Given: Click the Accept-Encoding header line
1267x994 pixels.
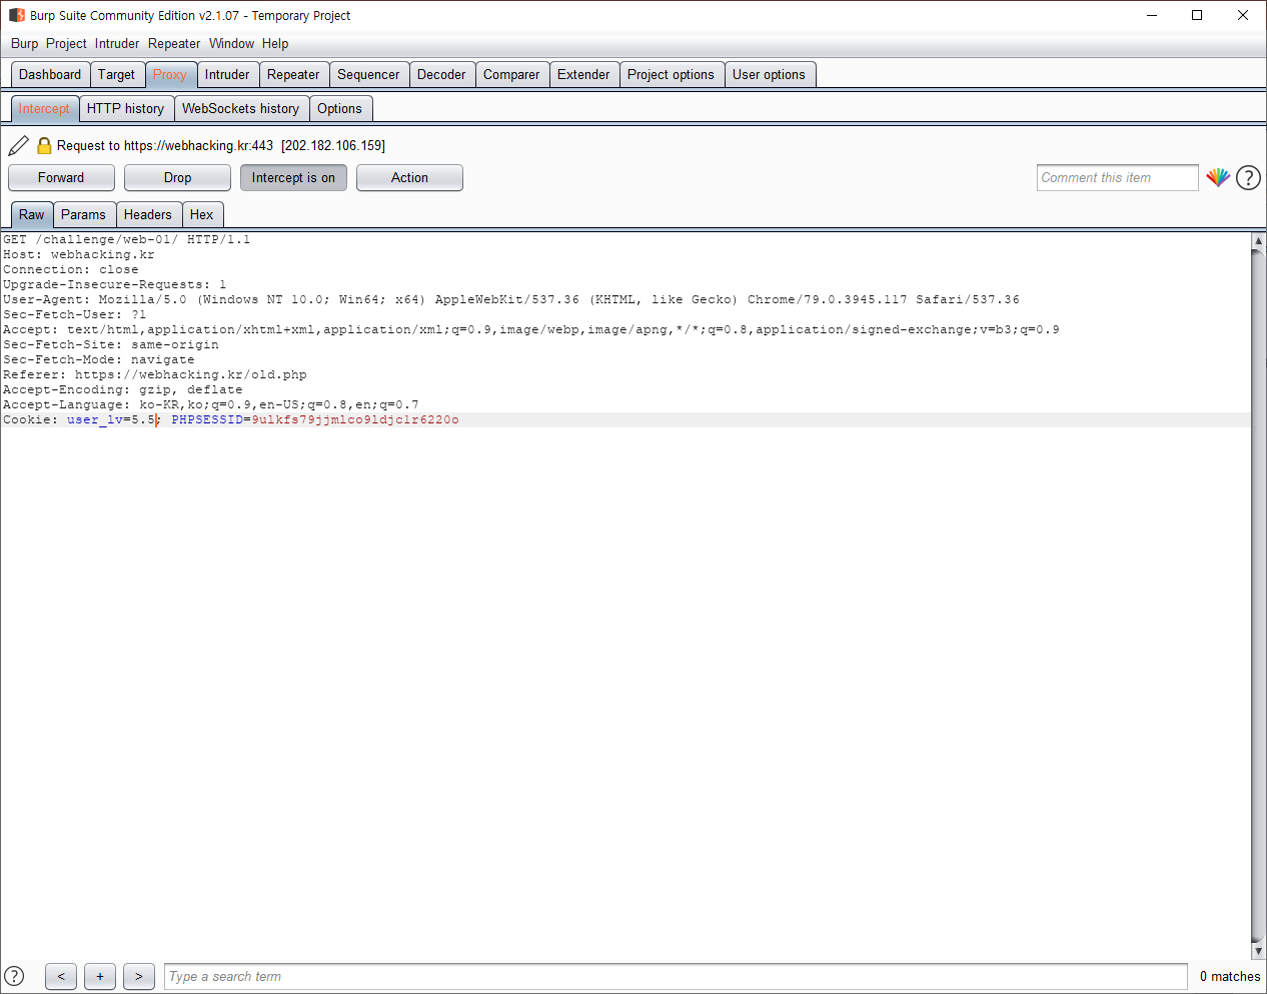Looking at the screenshot, I should pyautogui.click(x=123, y=390).
